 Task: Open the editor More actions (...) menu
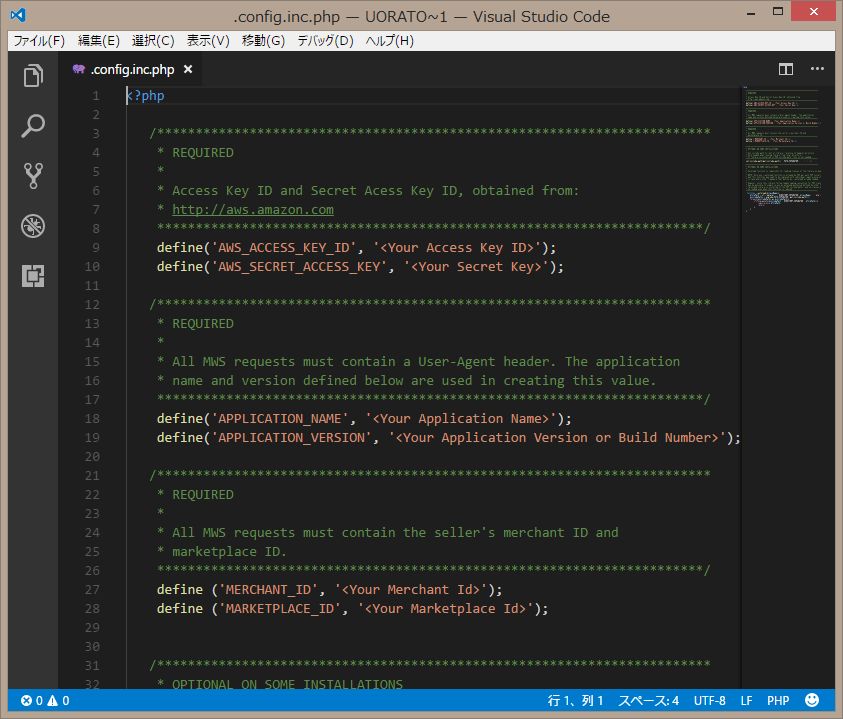coord(817,69)
